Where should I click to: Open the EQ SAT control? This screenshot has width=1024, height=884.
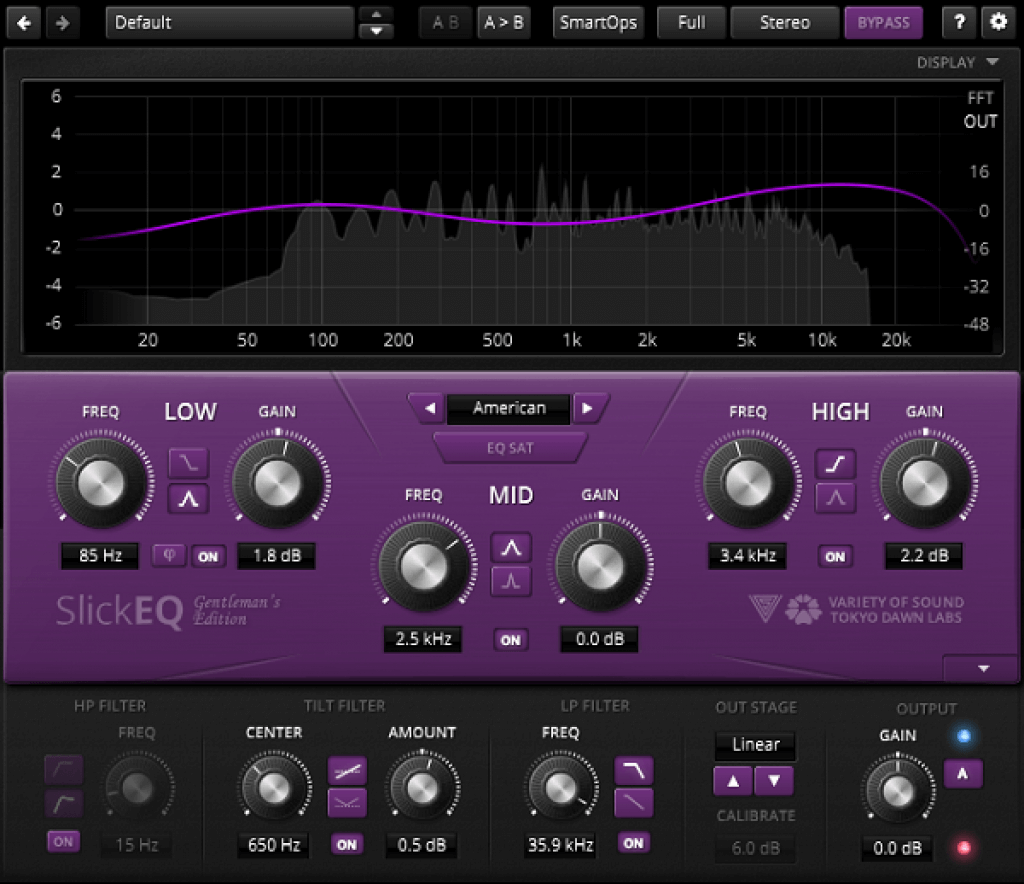point(510,448)
